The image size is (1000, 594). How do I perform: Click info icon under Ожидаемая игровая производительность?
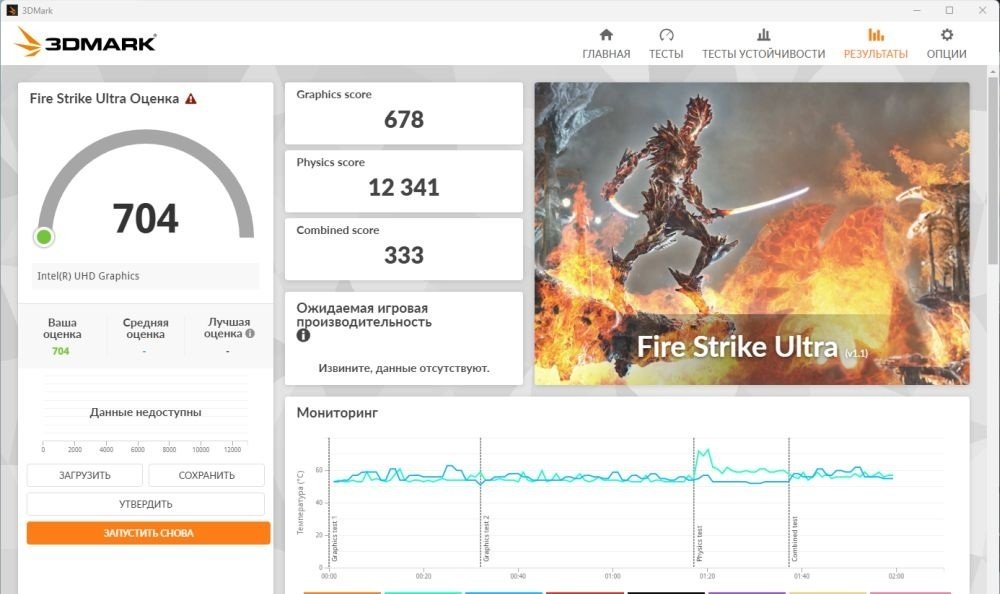[303, 336]
